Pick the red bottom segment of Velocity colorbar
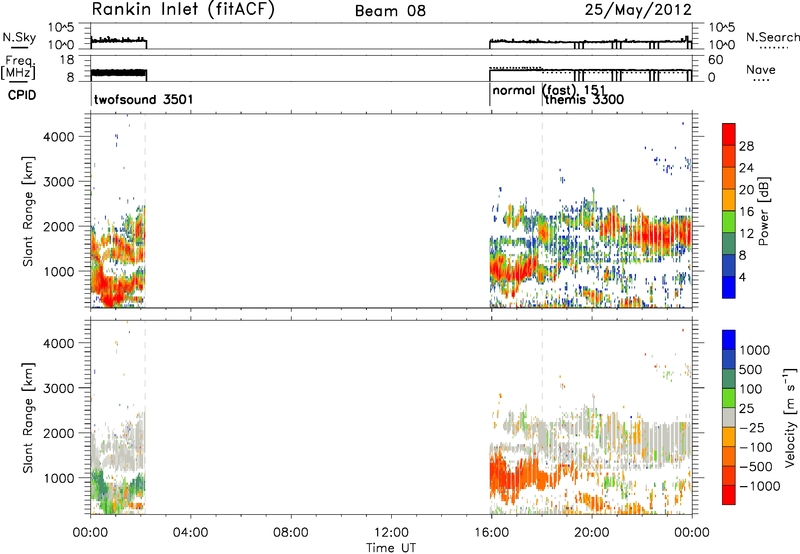The image size is (800, 554). coord(729,495)
